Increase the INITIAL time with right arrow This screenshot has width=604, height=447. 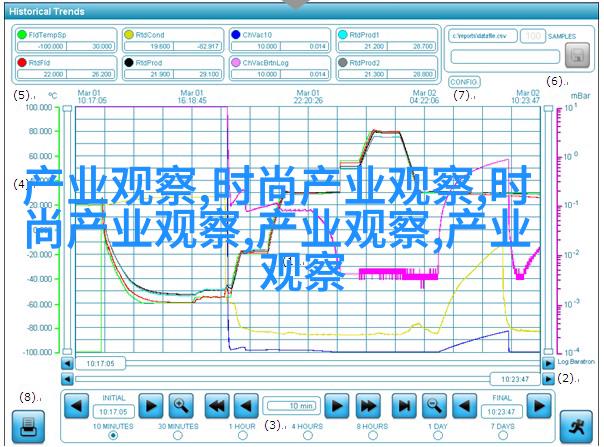pos(151,406)
